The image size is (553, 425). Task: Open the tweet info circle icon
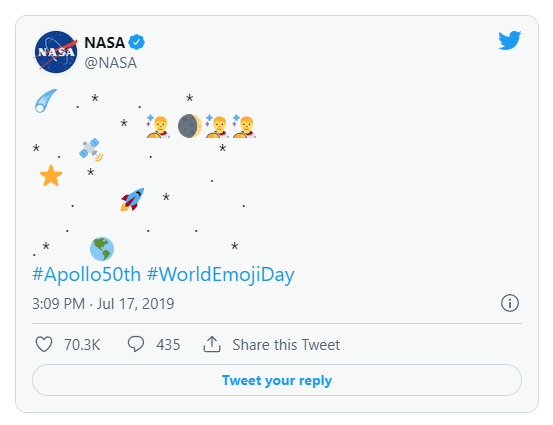[x=510, y=303]
